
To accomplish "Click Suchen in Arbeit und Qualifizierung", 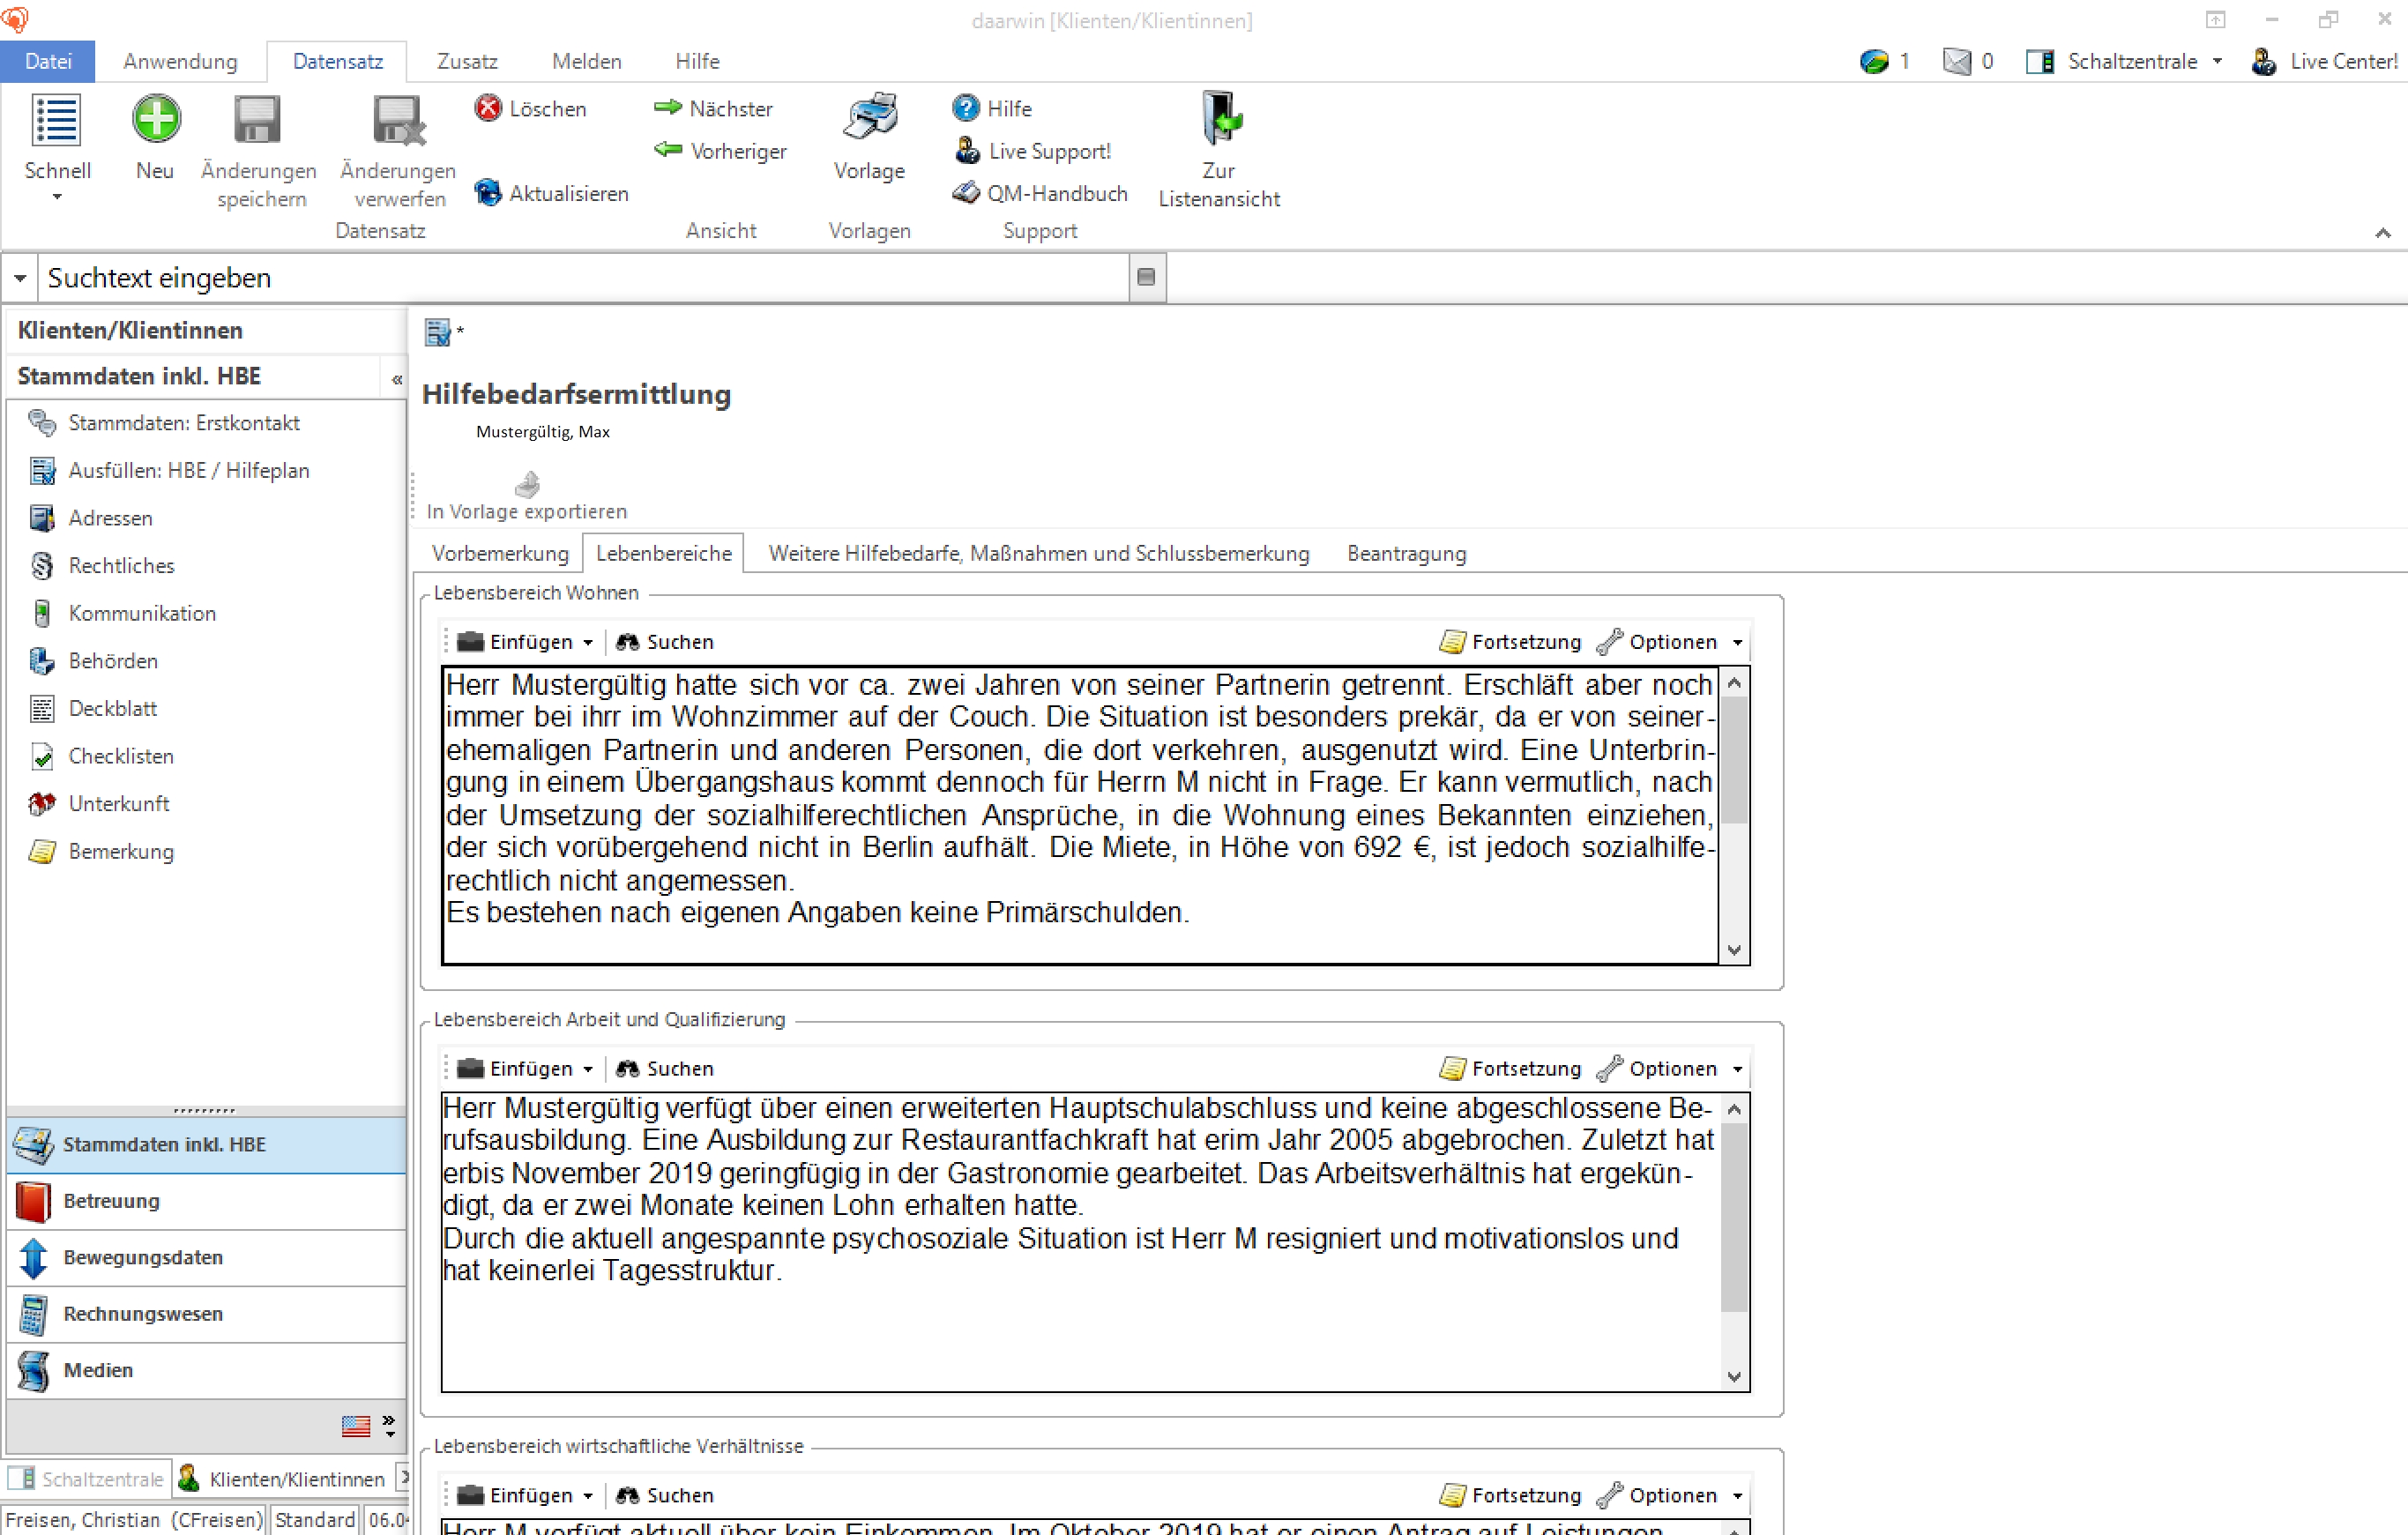I will [x=665, y=1069].
